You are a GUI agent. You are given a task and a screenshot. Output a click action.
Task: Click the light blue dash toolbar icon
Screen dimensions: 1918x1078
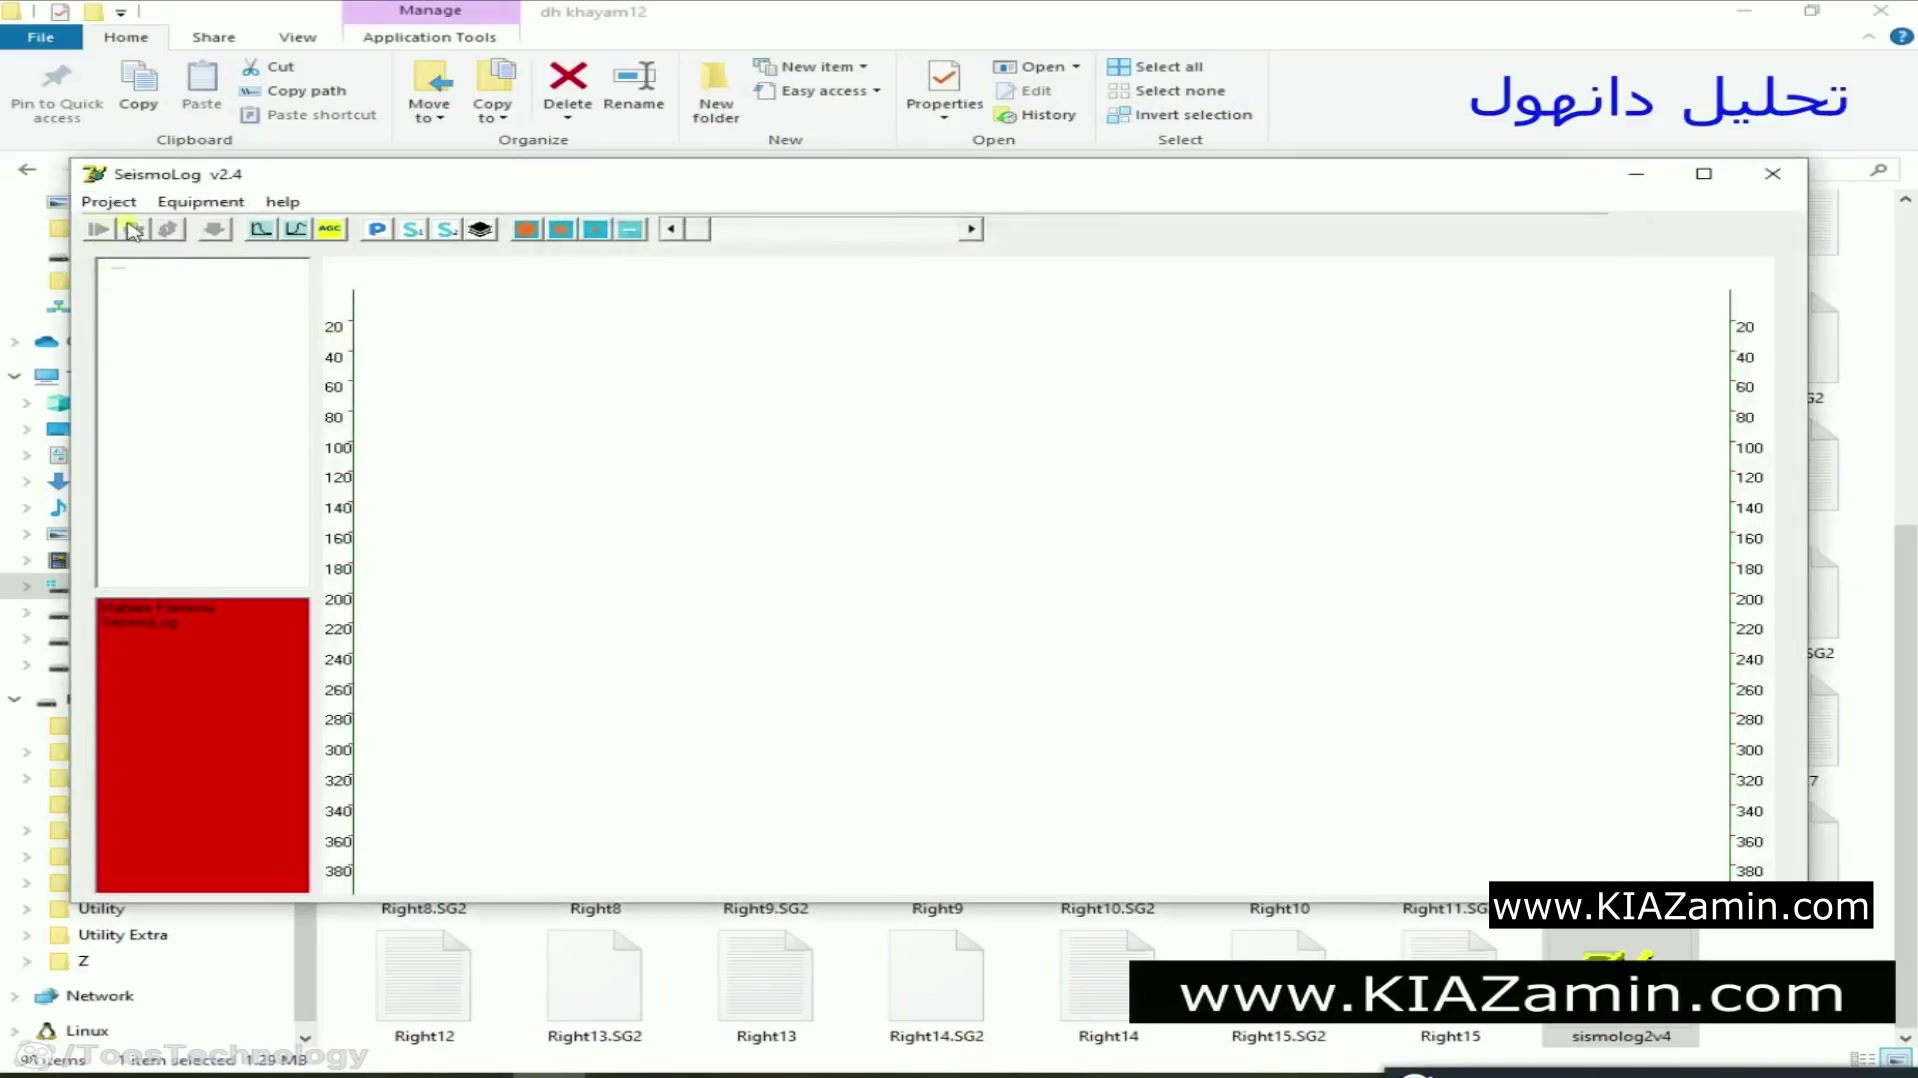click(x=630, y=229)
